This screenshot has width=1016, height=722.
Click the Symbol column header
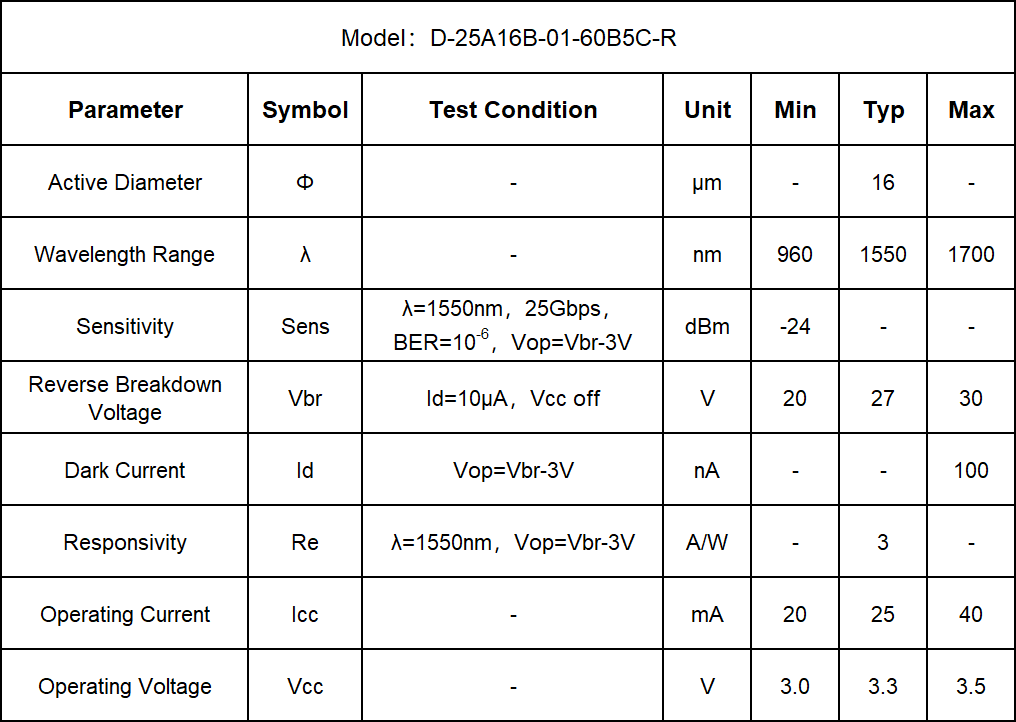point(305,110)
